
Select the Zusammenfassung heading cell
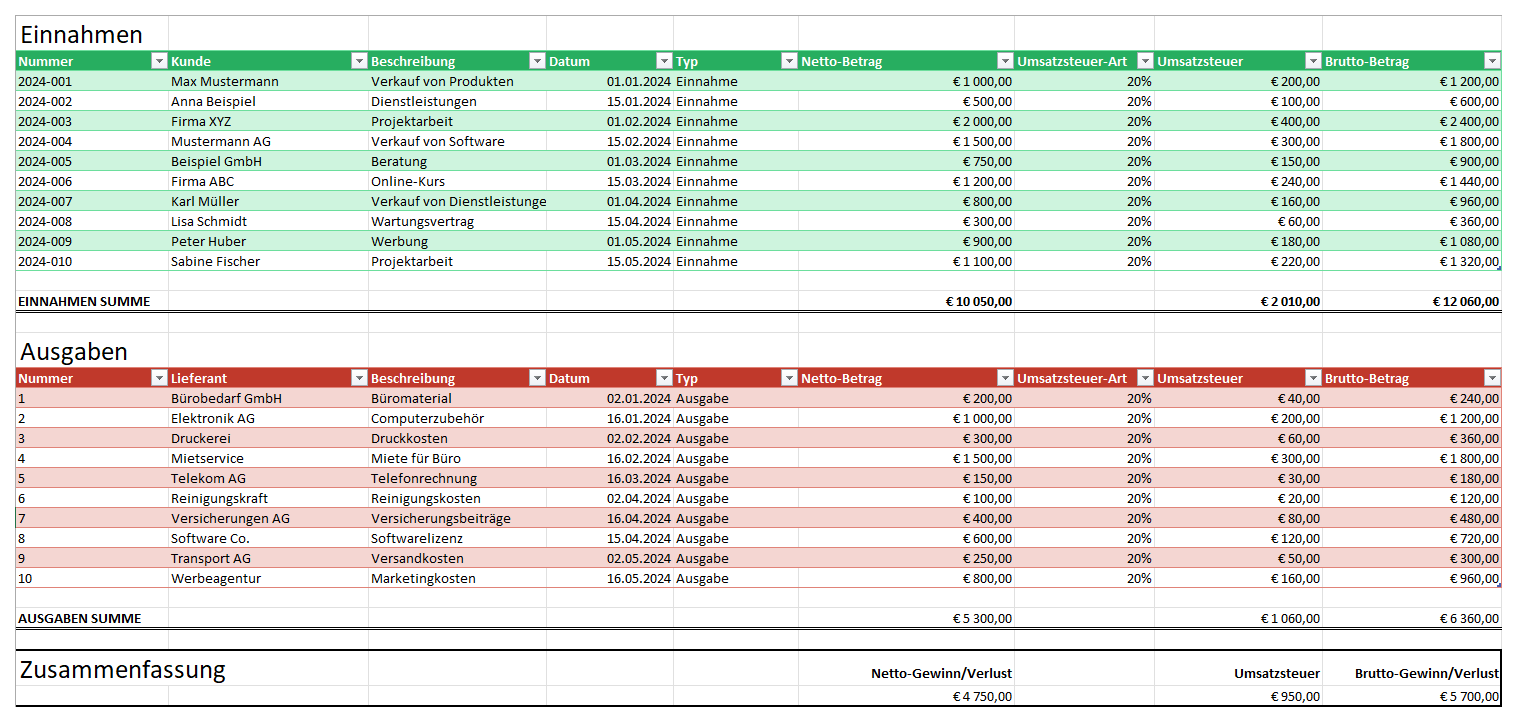point(122,670)
